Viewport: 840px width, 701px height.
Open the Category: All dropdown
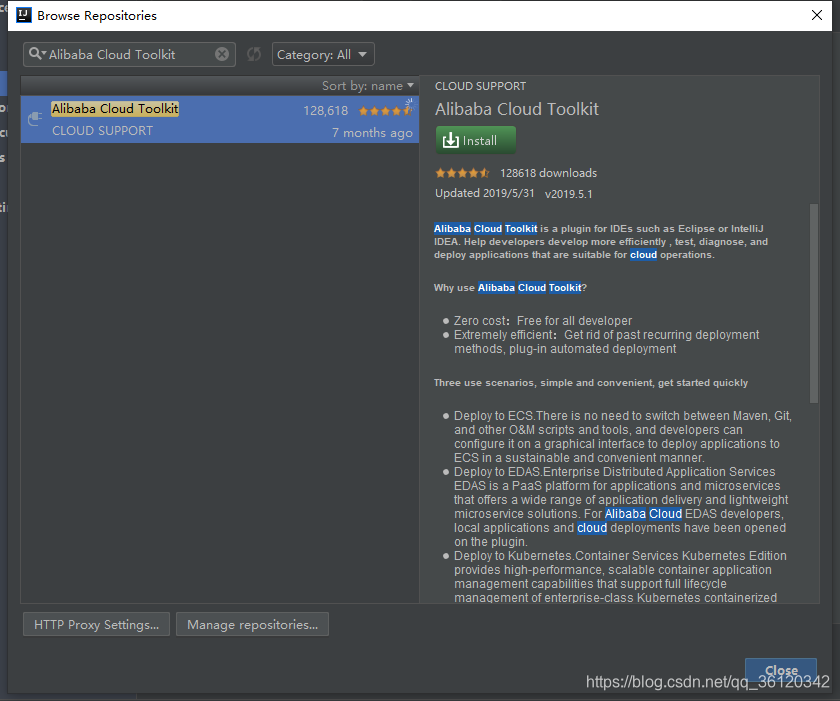click(x=322, y=54)
